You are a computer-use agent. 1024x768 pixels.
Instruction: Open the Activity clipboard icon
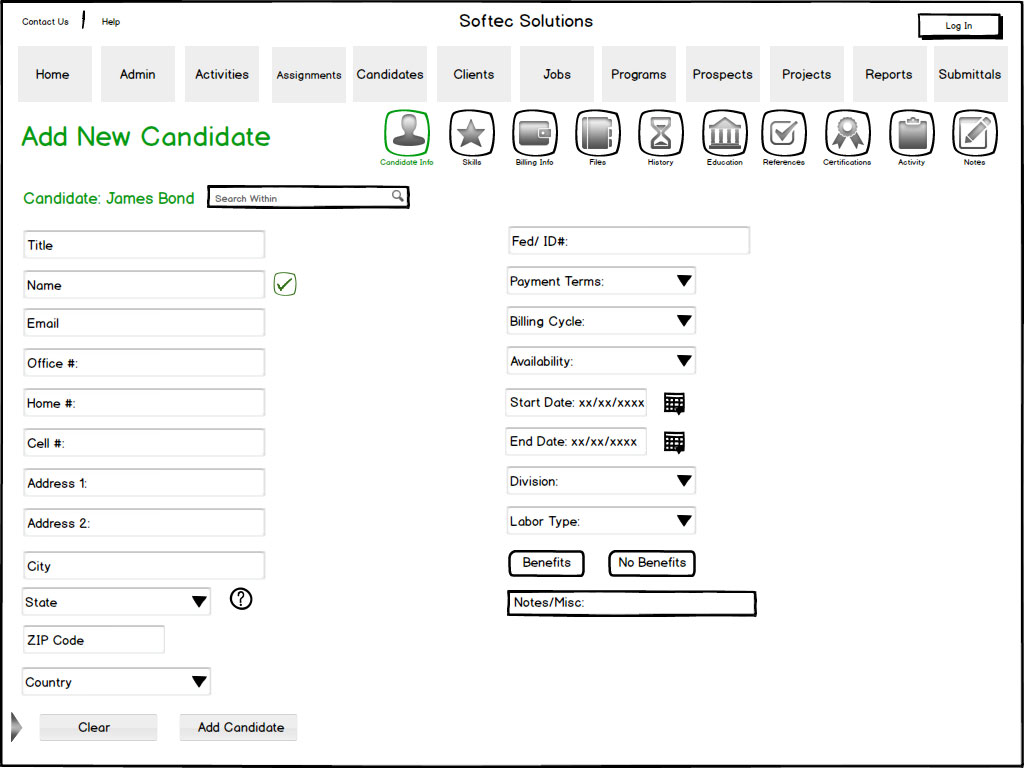[x=911, y=133]
